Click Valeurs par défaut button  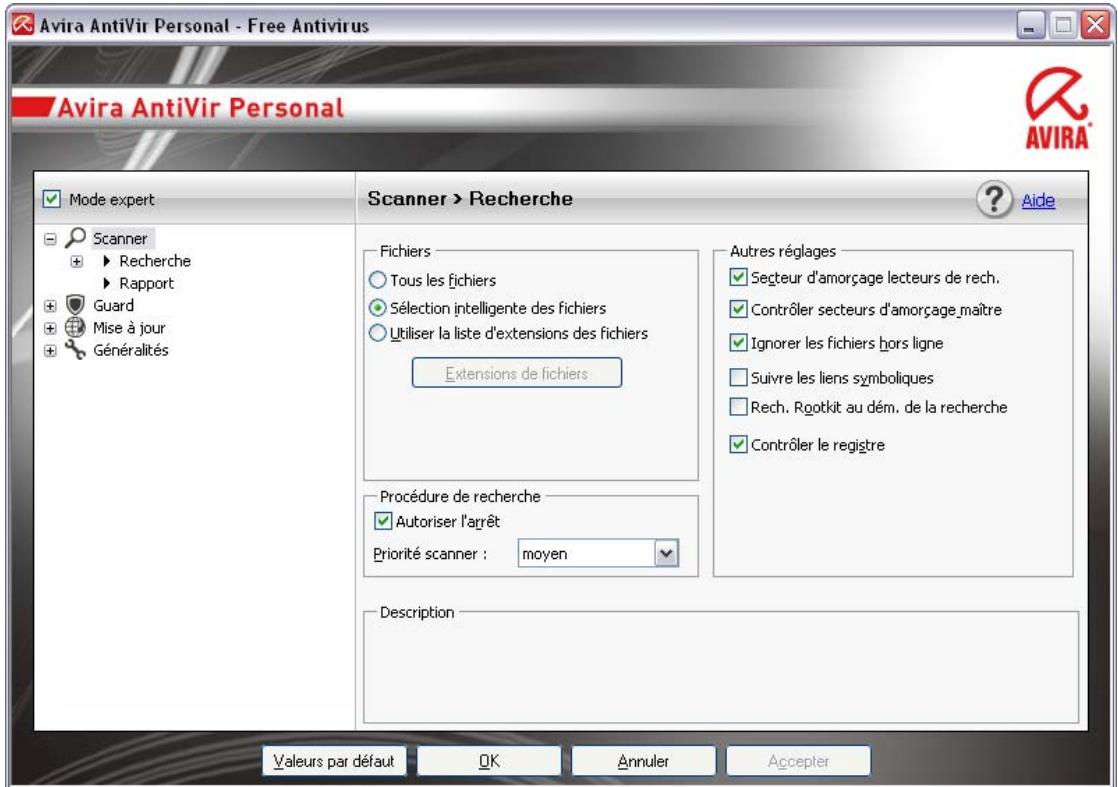(x=334, y=761)
